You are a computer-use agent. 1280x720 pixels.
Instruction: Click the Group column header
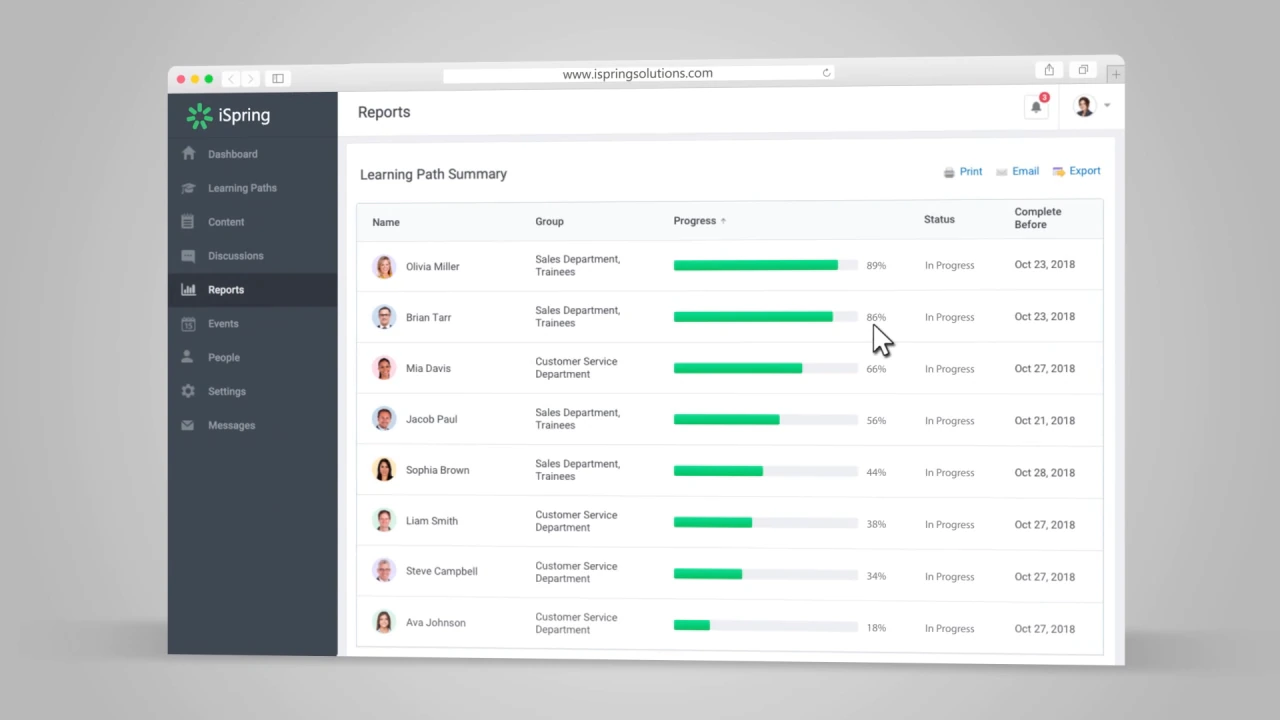[x=549, y=222]
